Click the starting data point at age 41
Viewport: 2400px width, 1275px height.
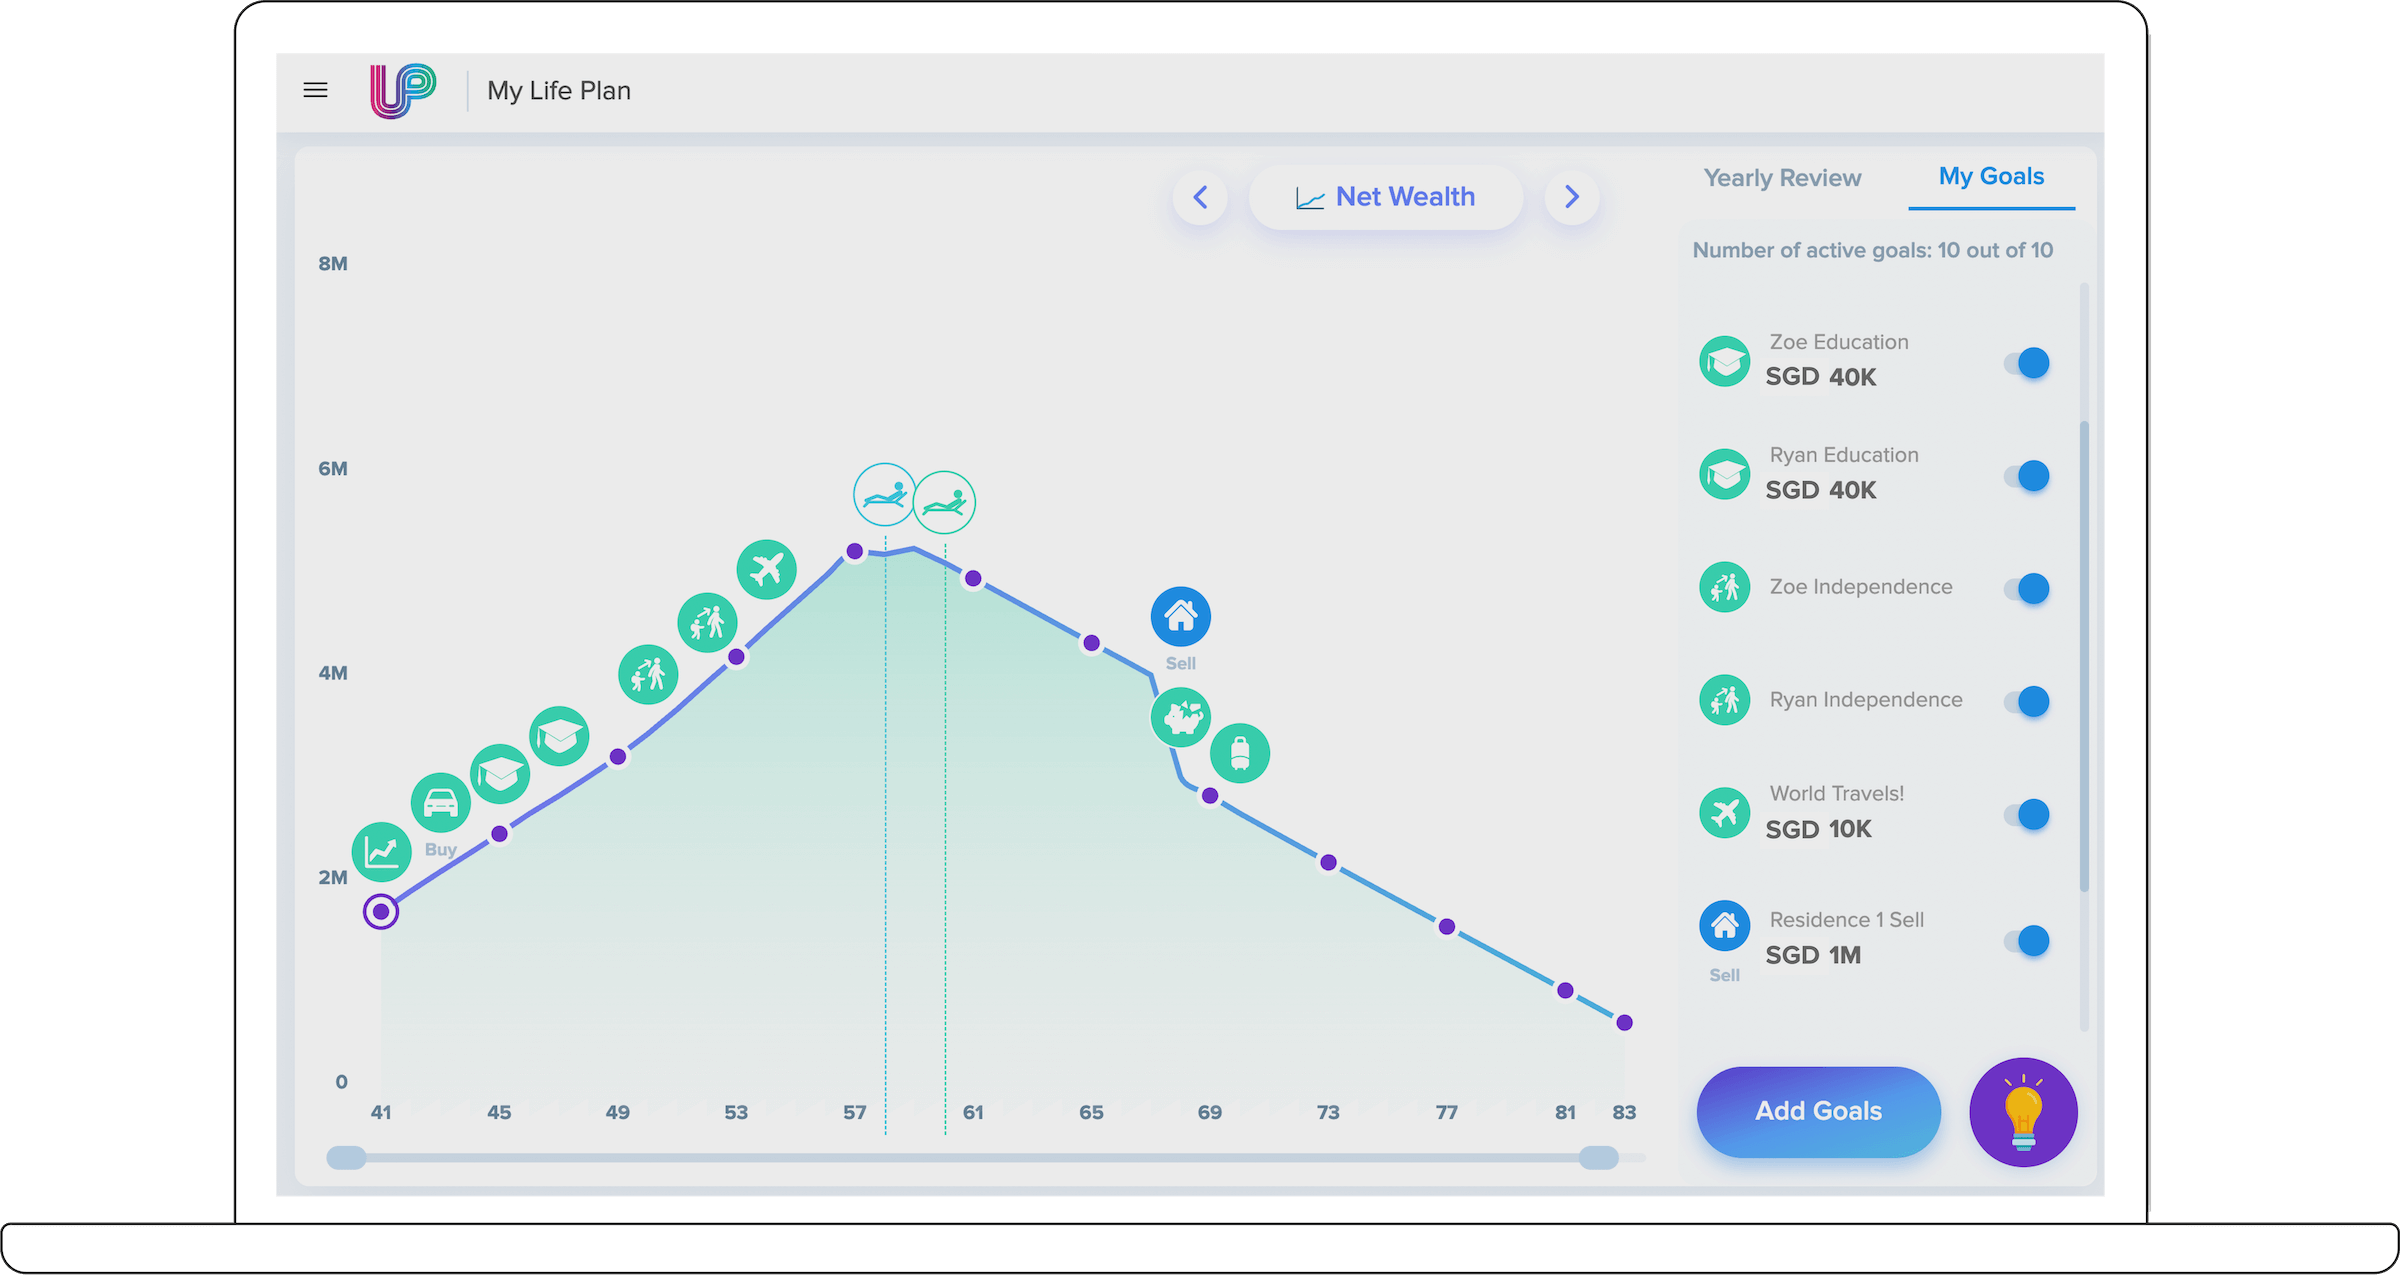point(381,912)
